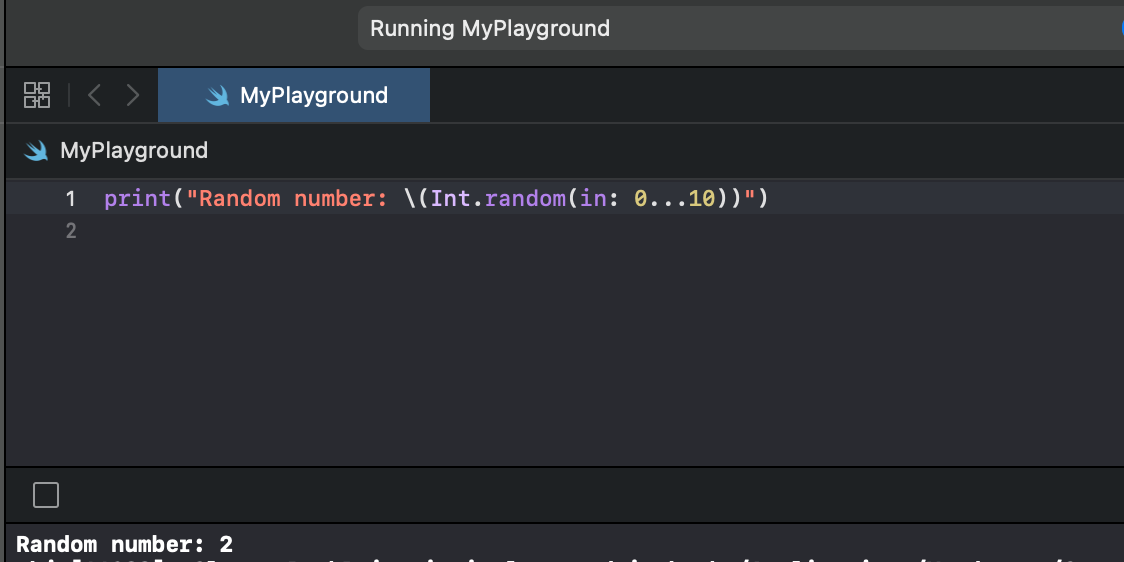
Task: Click the number 10 in range
Action: pyautogui.click(x=702, y=199)
